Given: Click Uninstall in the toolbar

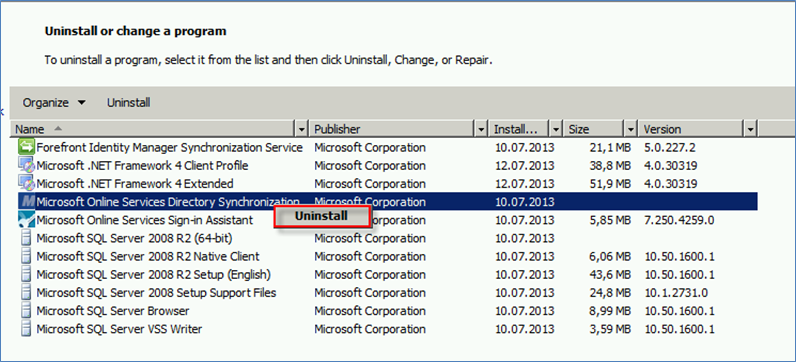Looking at the screenshot, I should (x=128, y=103).
